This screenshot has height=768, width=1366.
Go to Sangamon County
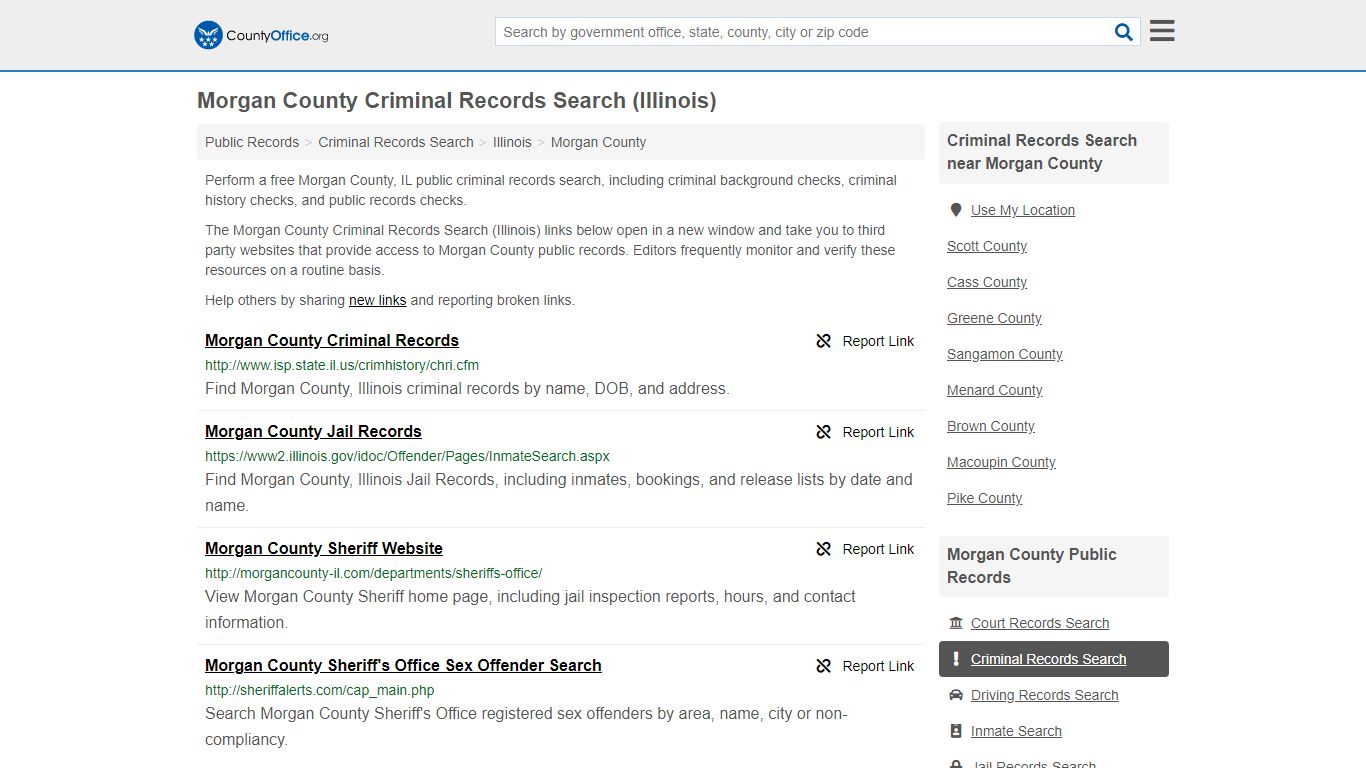[x=1005, y=354]
